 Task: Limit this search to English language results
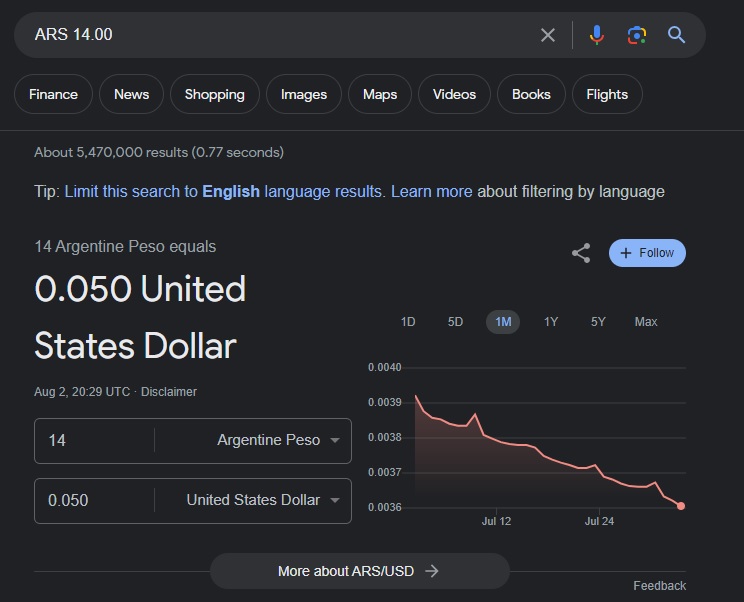(x=223, y=192)
